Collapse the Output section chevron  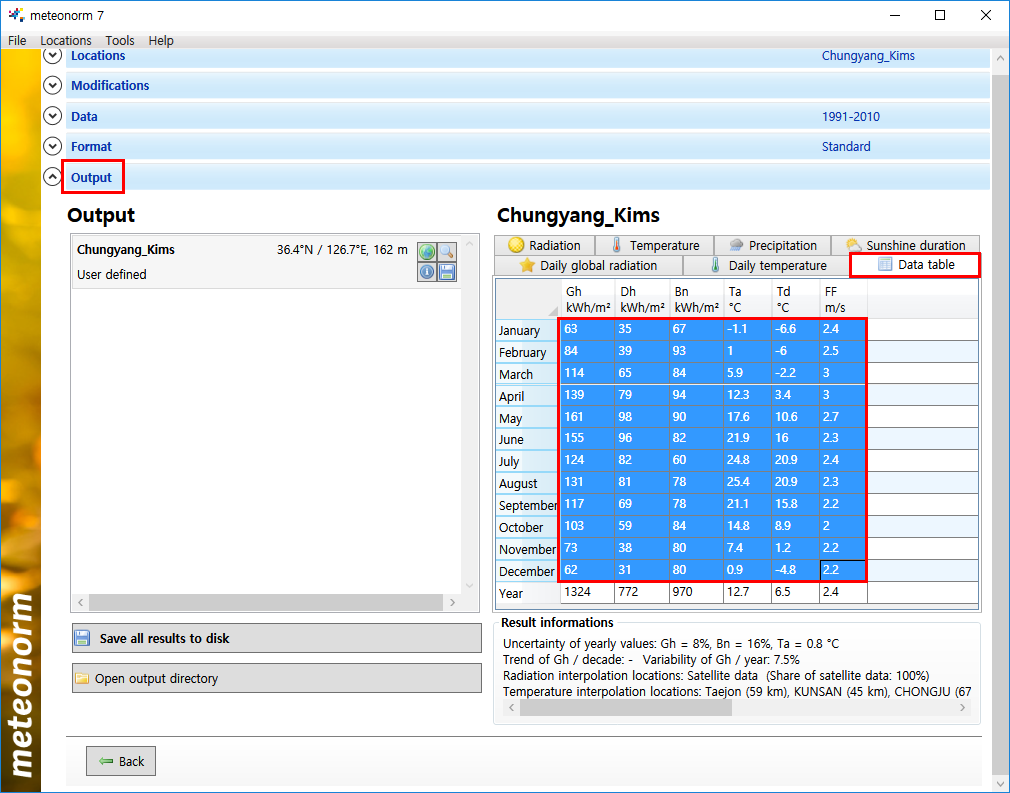pyautogui.click(x=53, y=177)
